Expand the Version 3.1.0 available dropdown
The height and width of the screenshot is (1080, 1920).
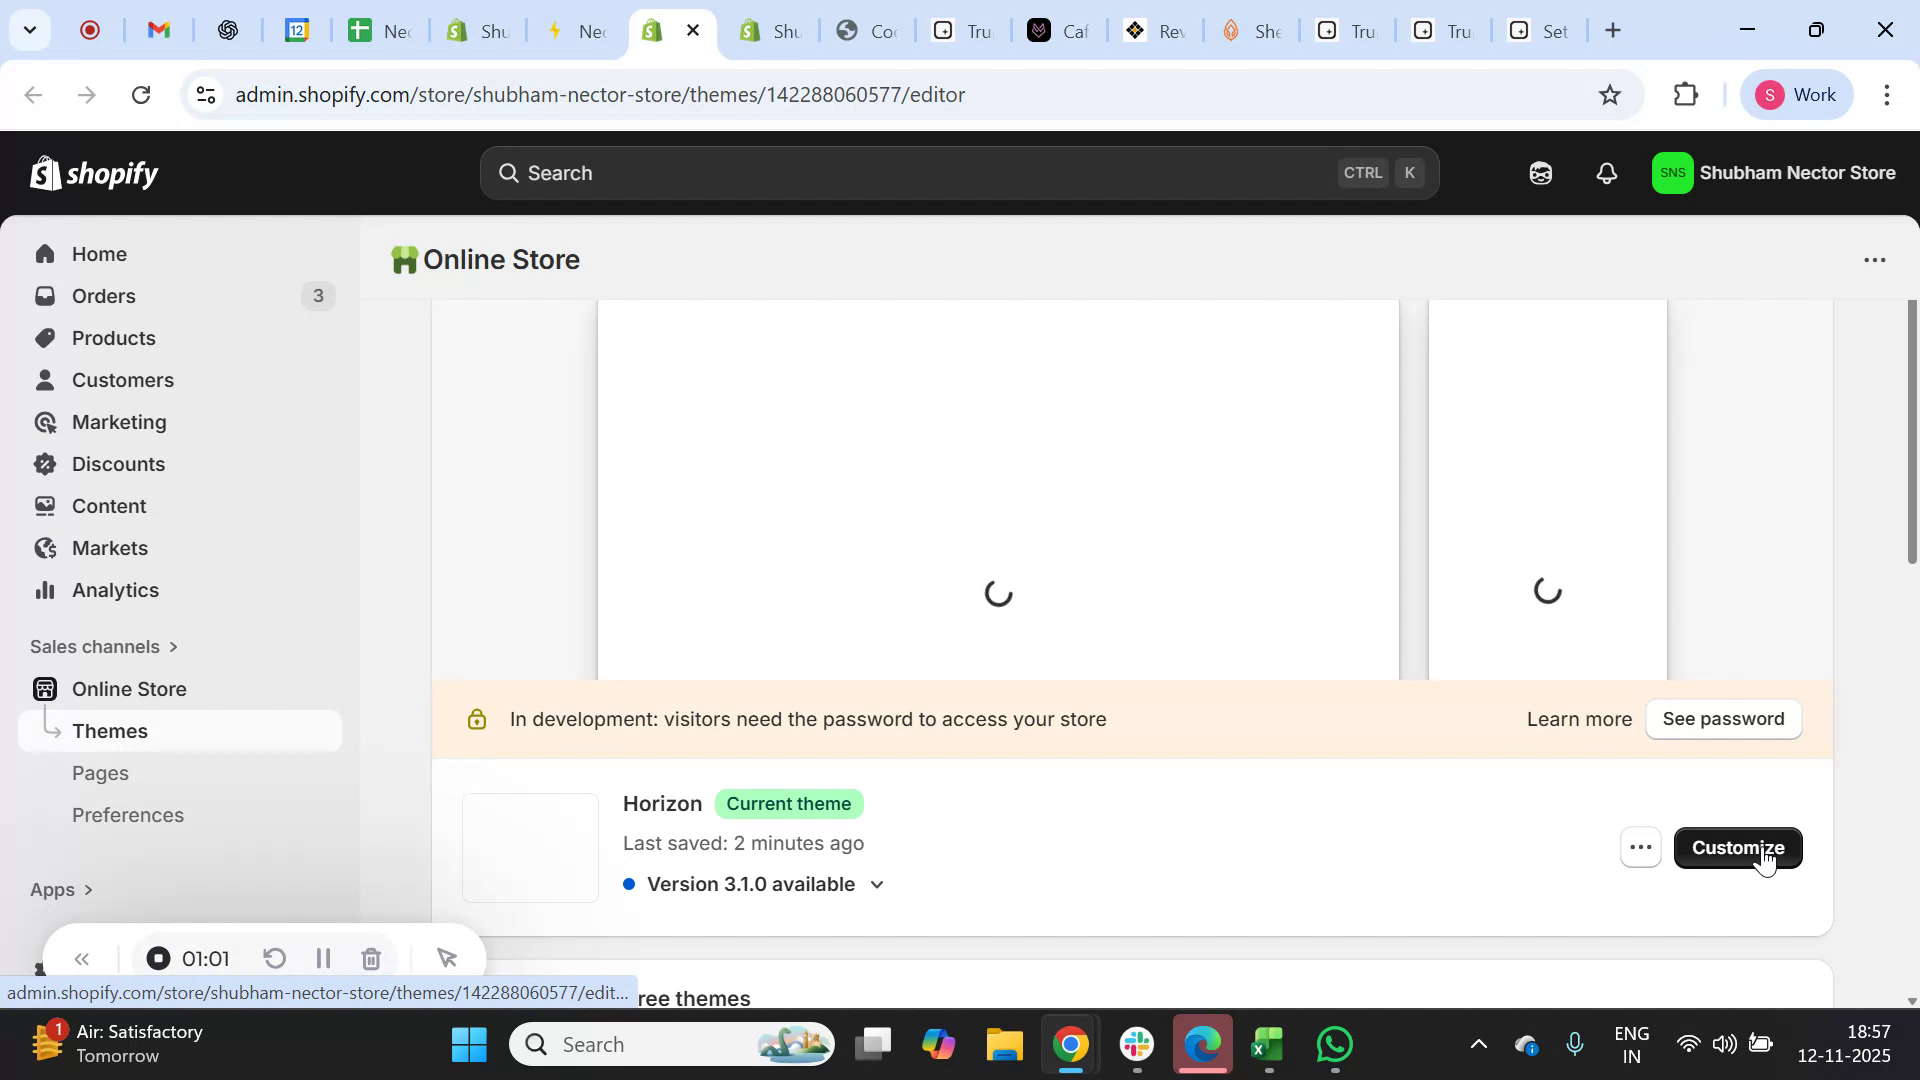coord(877,884)
